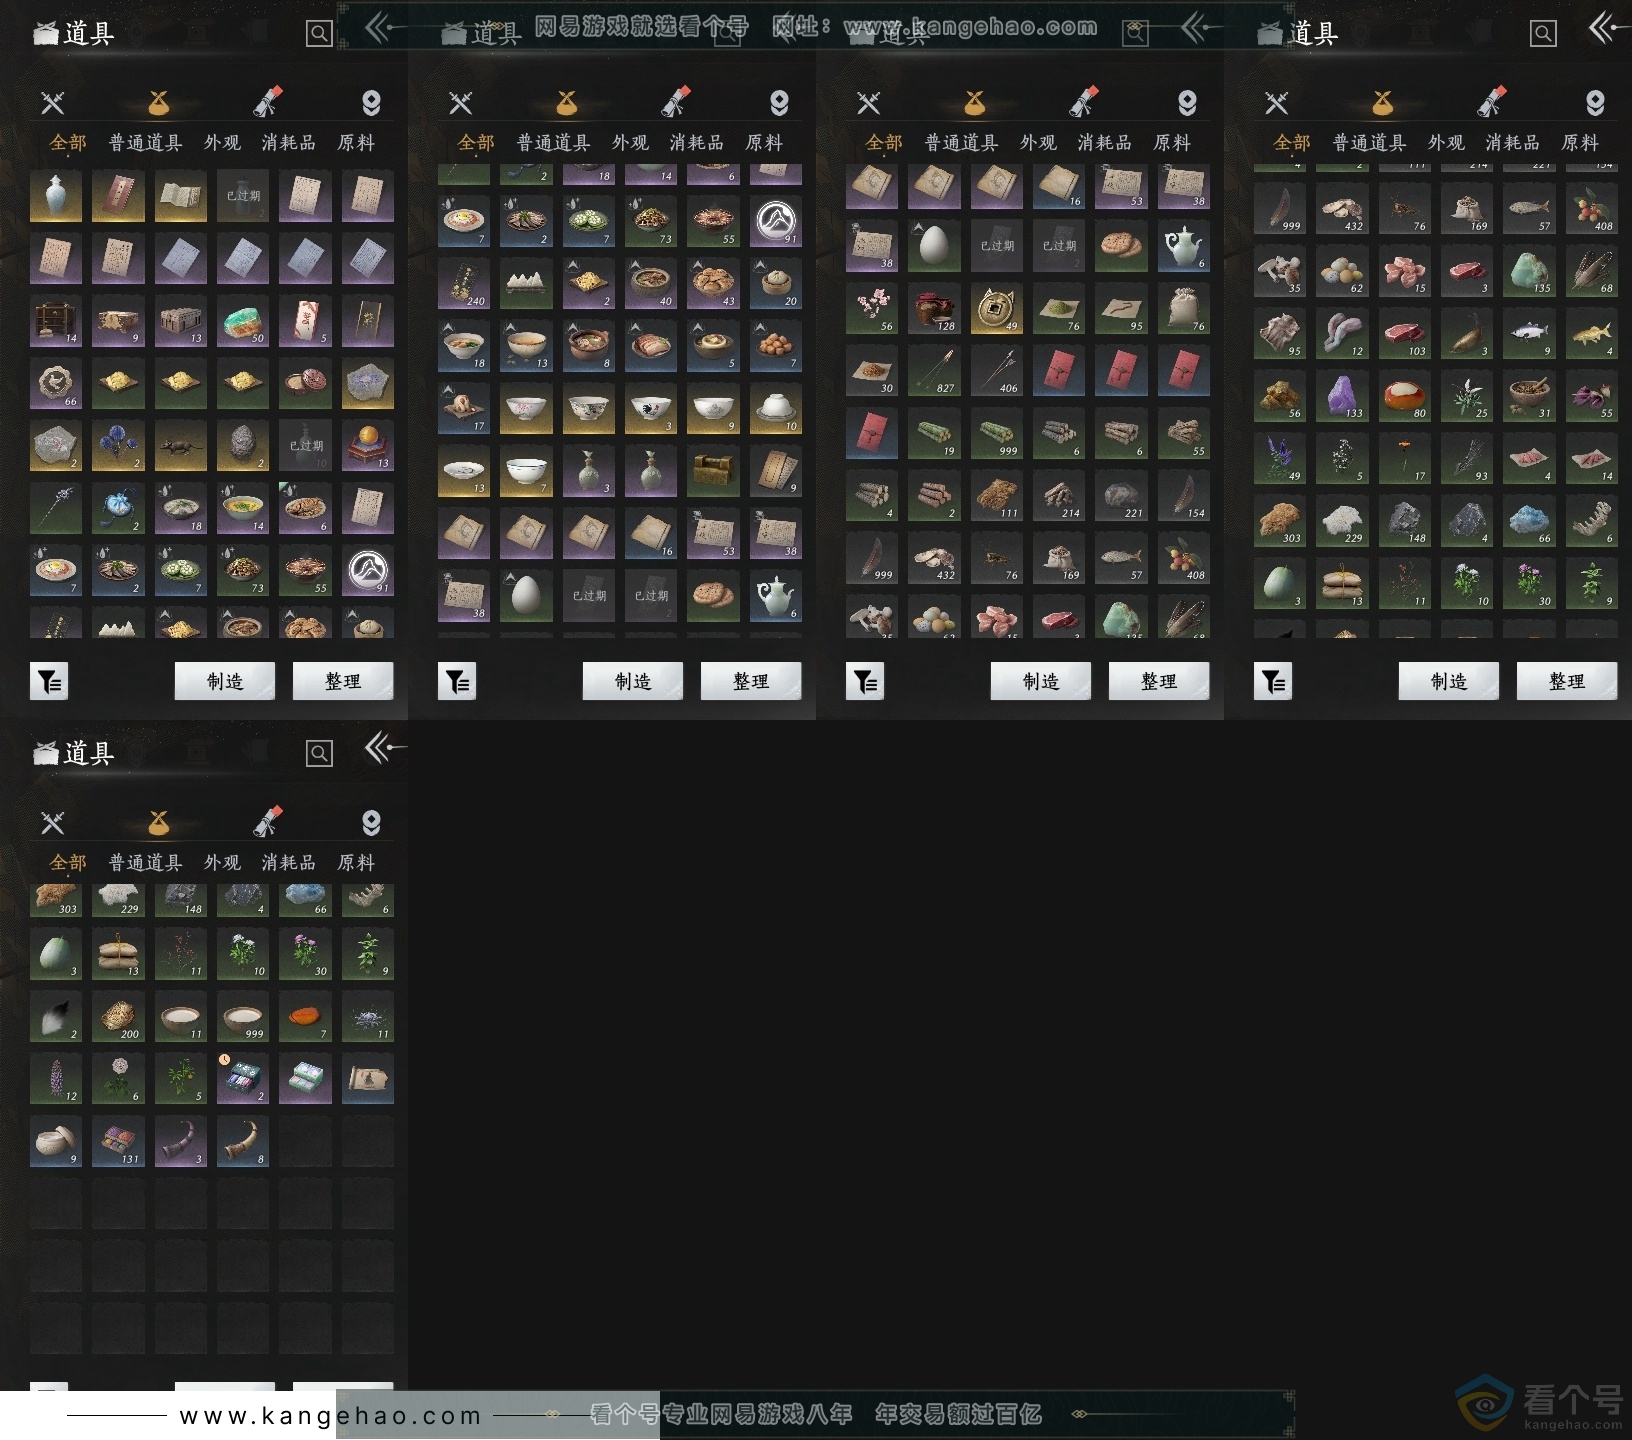The image size is (1632, 1440).
Task: Select the rooster-painted bowl with count 3
Action: (651, 409)
